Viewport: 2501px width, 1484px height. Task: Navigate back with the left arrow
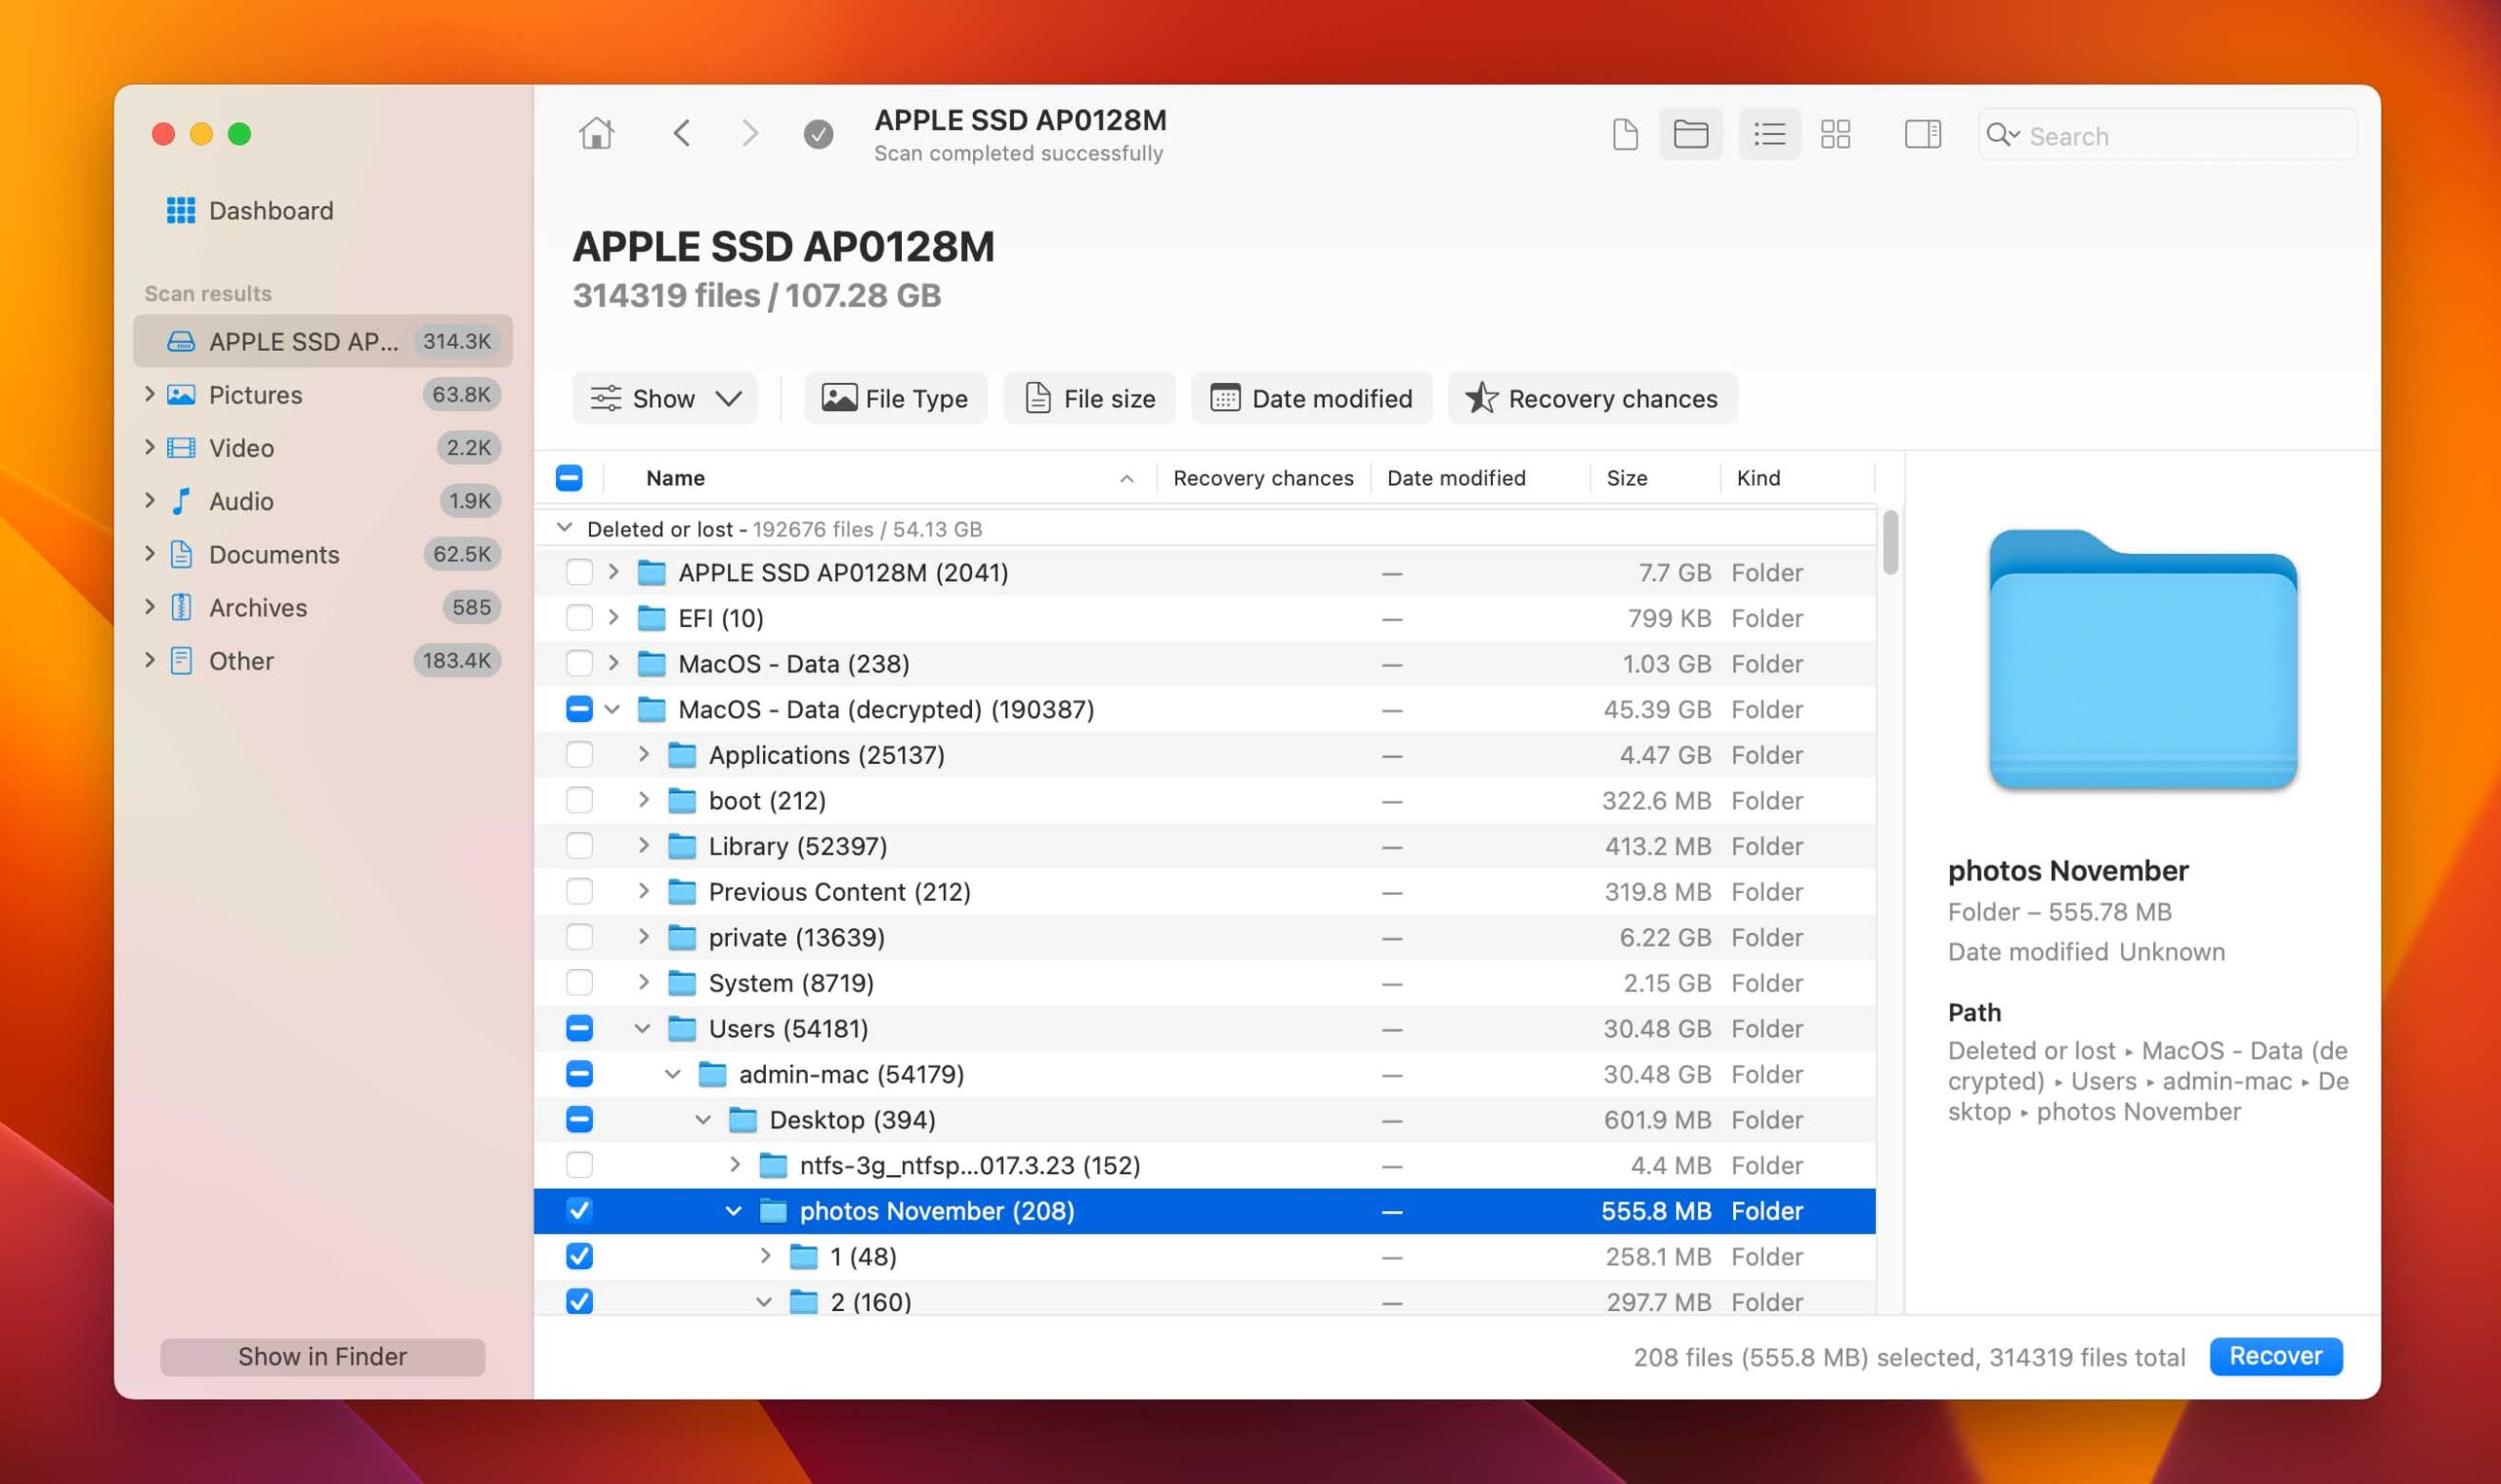[x=682, y=134]
